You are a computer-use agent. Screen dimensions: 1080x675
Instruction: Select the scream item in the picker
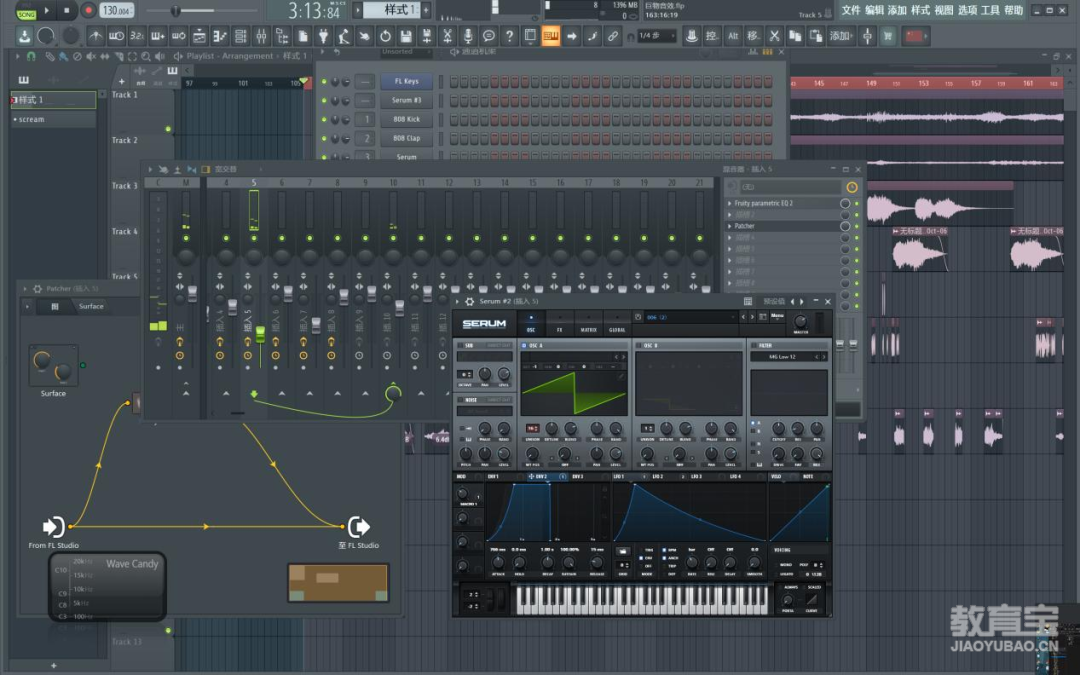click(x=53, y=119)
